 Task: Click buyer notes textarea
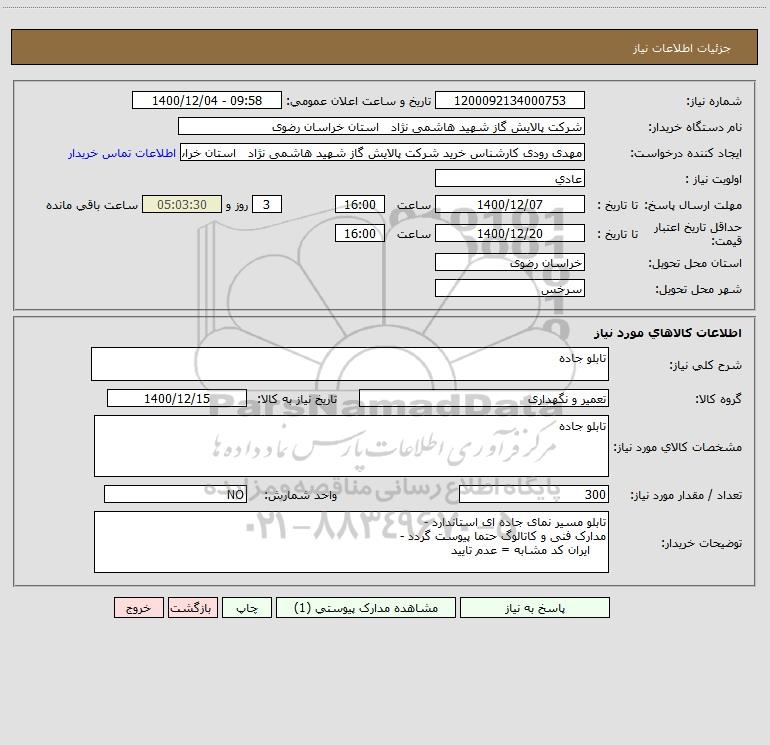(x=351, y=542)
